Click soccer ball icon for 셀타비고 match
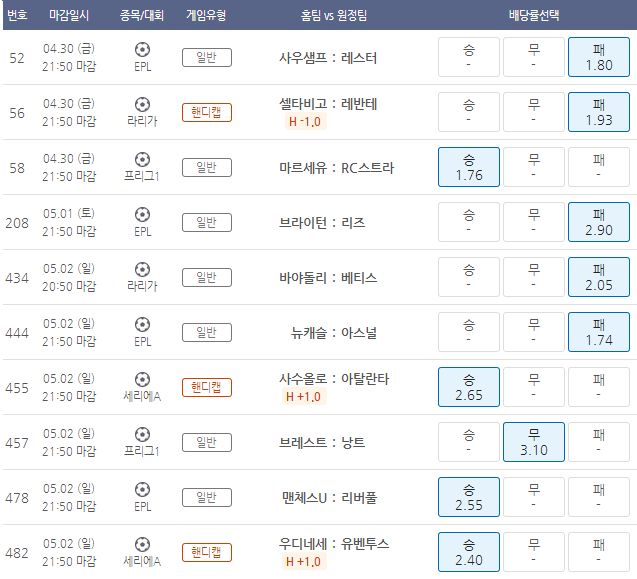Viewport: 637px width, 579px height. point(142,105)
